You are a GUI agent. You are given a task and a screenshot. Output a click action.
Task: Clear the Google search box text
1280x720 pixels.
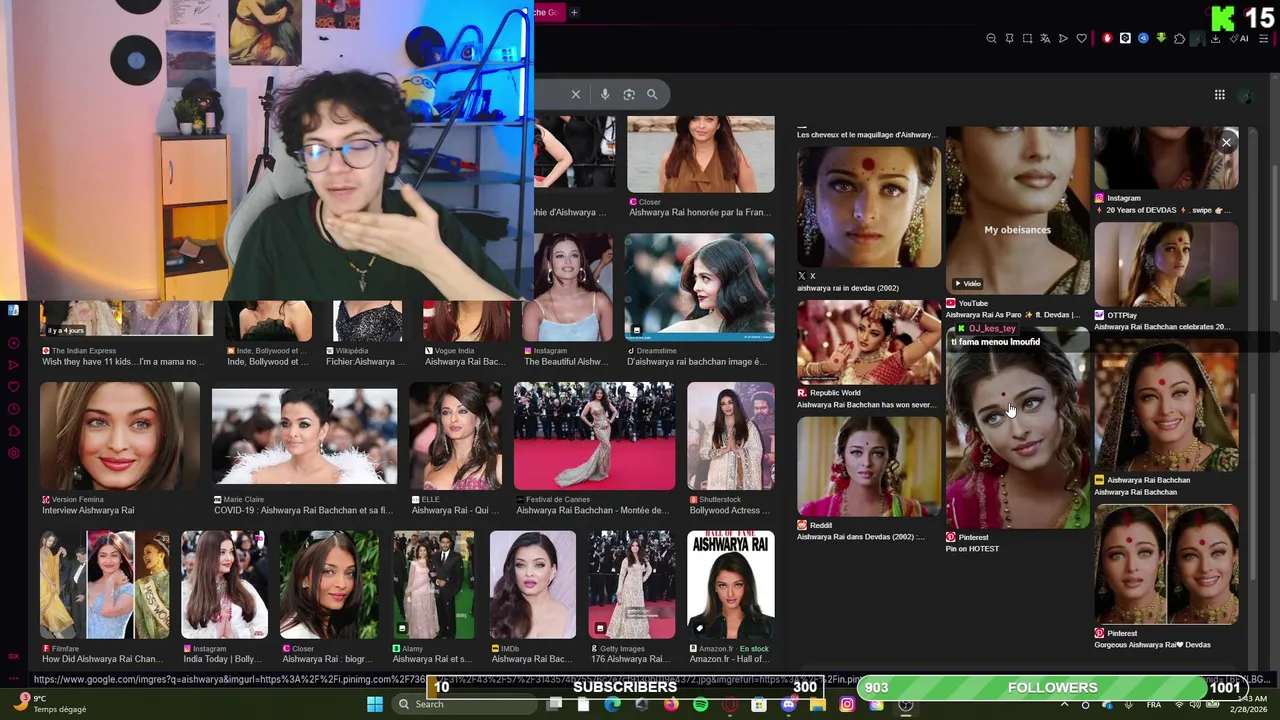tap(576, 94)
